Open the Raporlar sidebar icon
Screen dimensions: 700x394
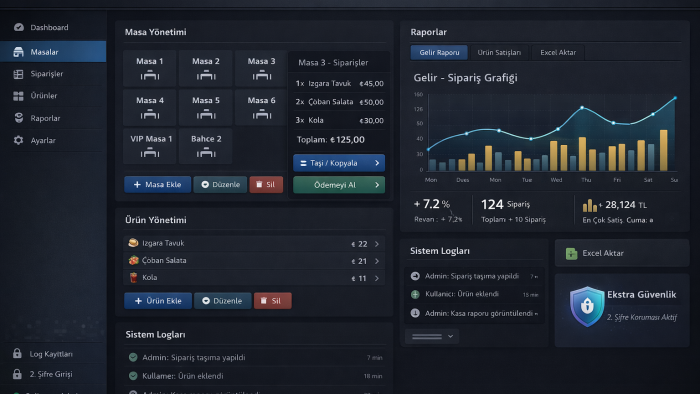click(19, 118)
